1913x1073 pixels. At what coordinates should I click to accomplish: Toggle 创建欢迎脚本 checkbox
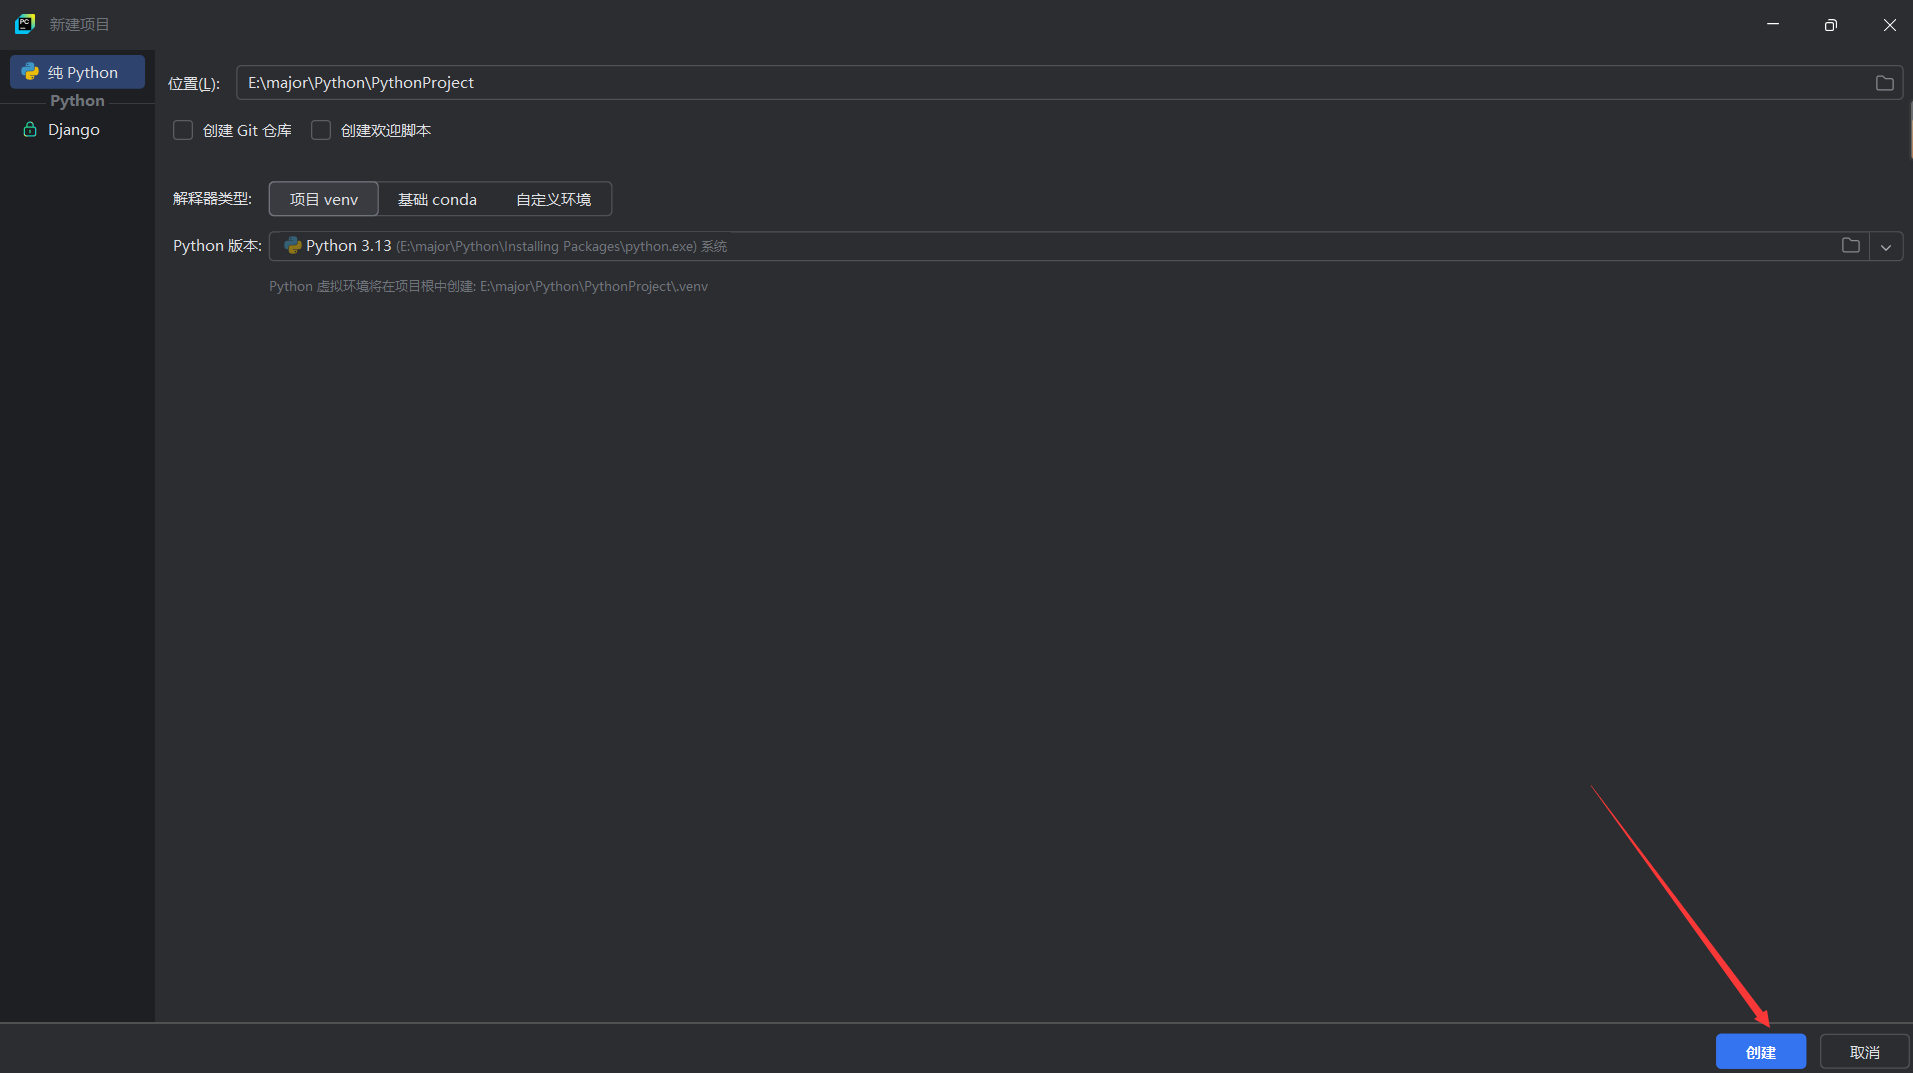[x=321, y=130]
